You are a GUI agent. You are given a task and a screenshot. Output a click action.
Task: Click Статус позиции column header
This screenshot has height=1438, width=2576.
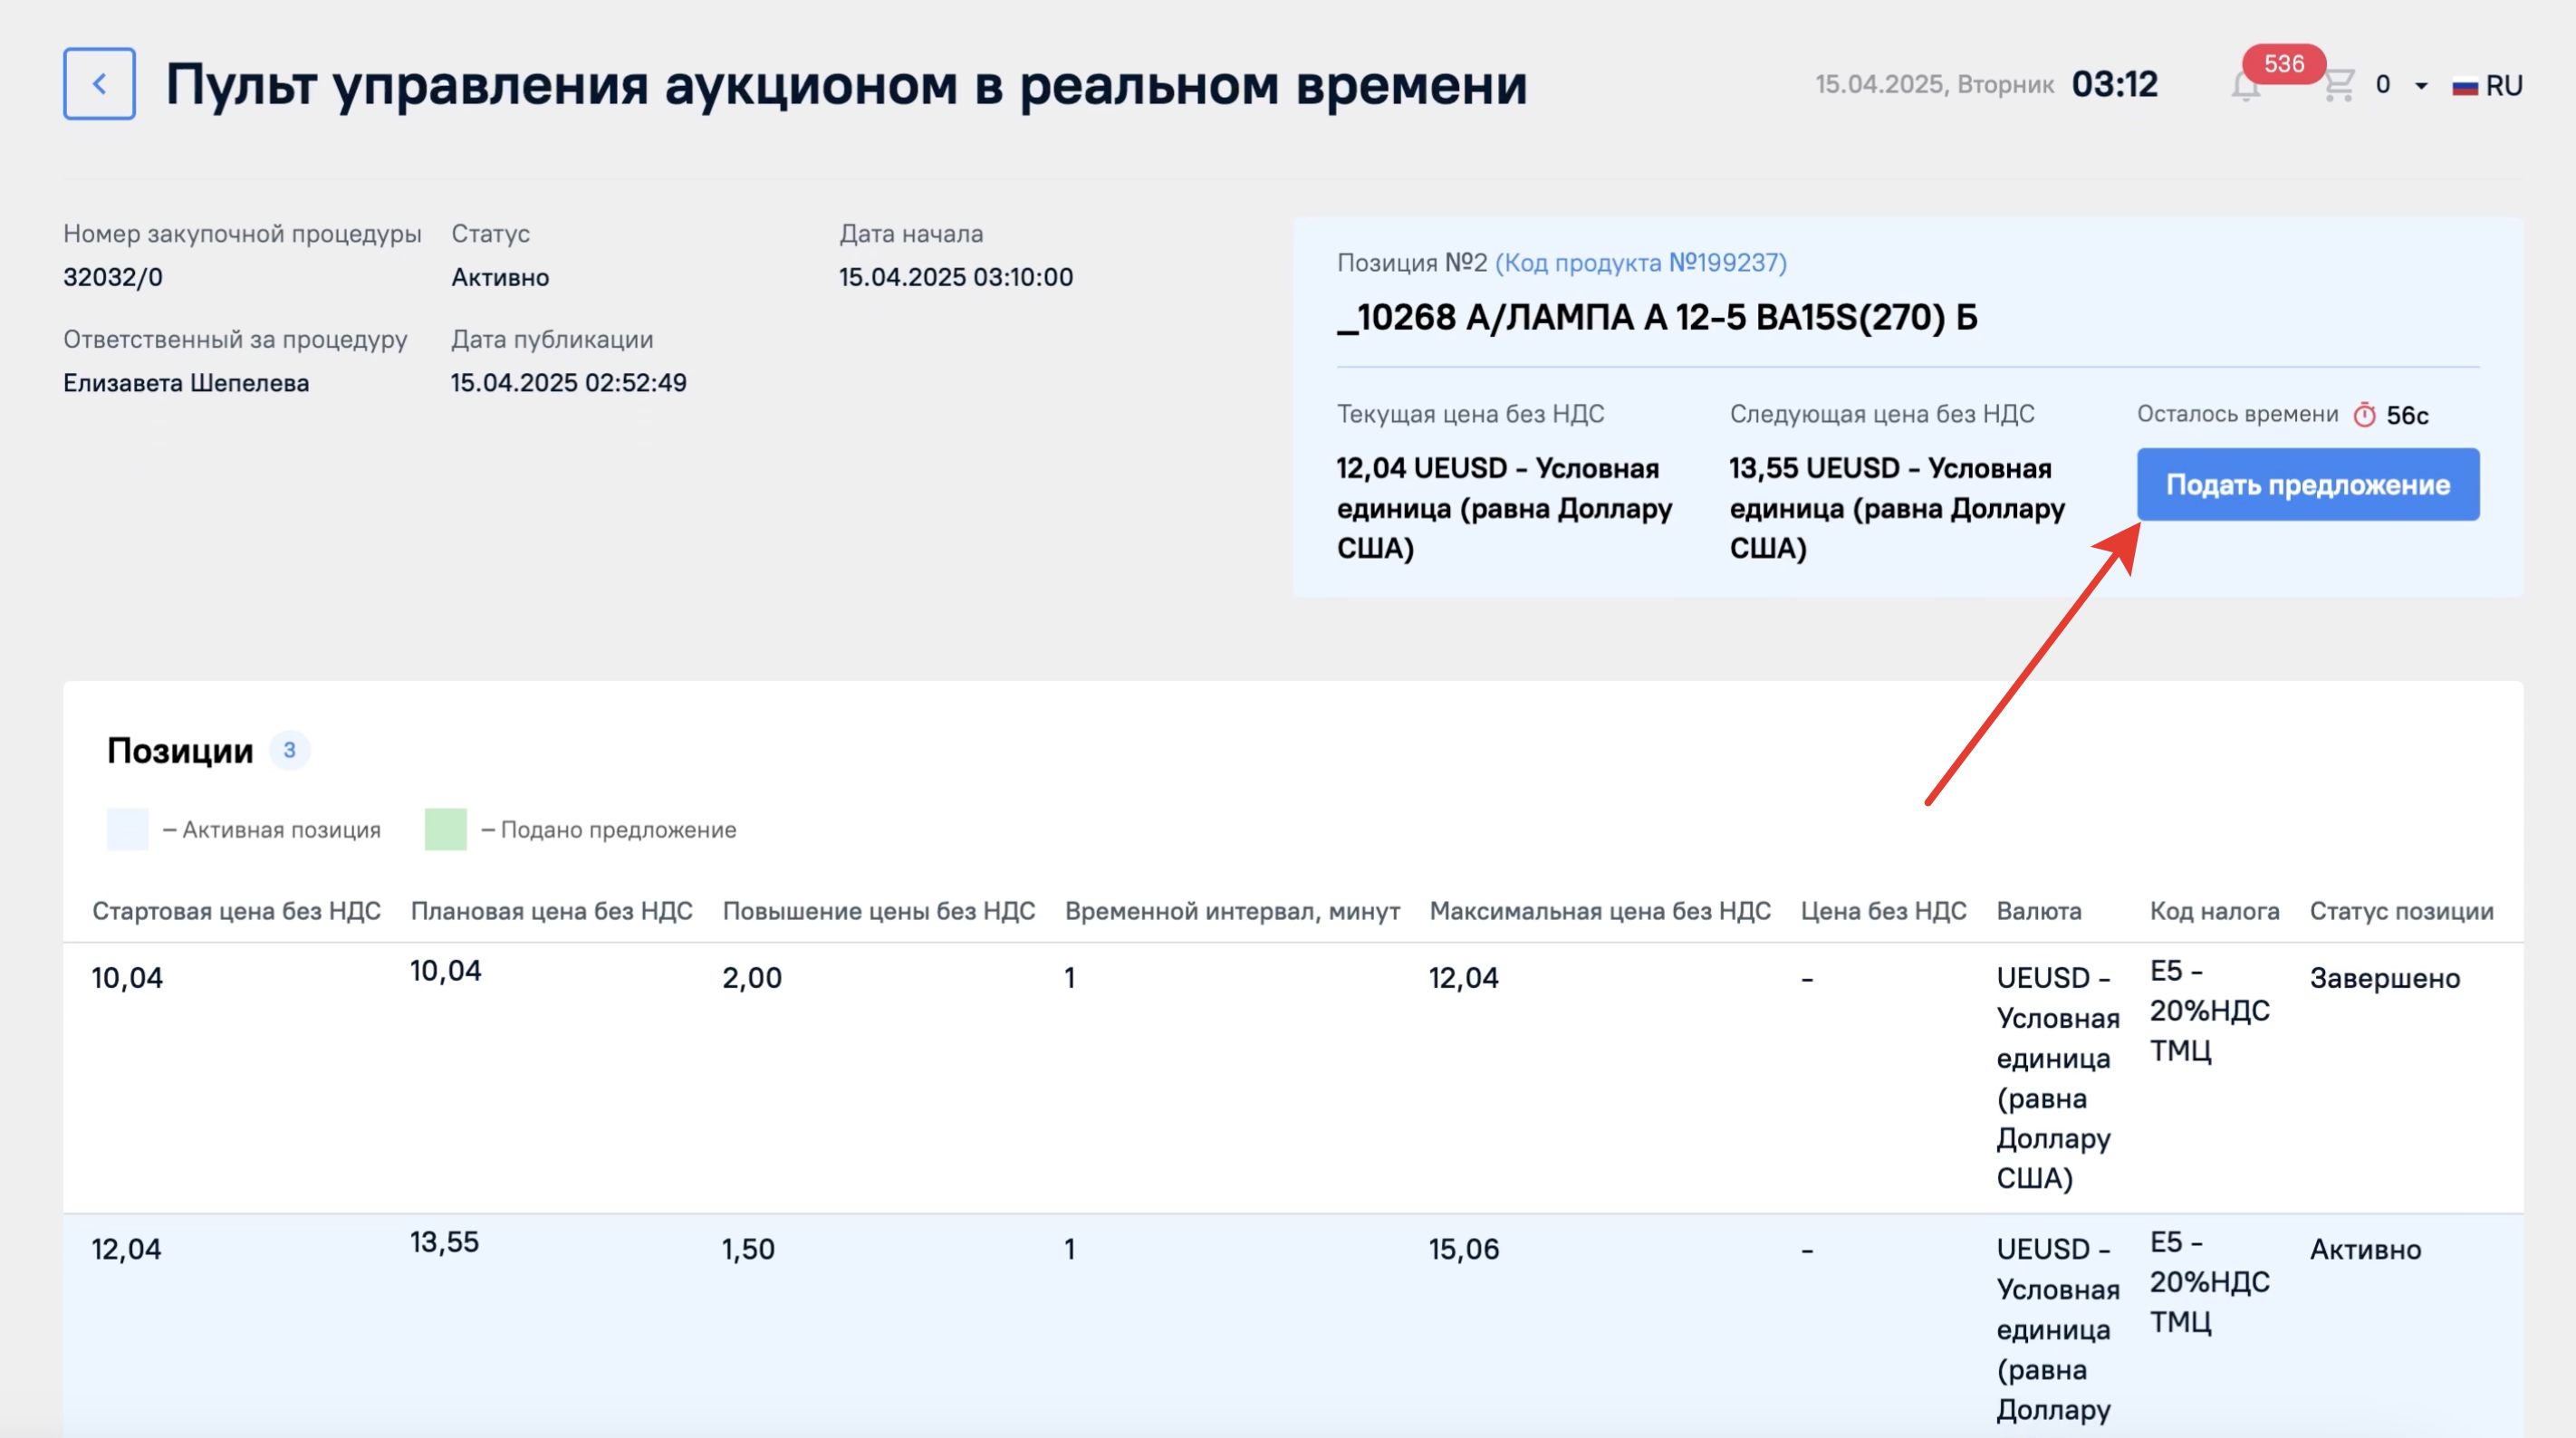tap(2400, 911)
